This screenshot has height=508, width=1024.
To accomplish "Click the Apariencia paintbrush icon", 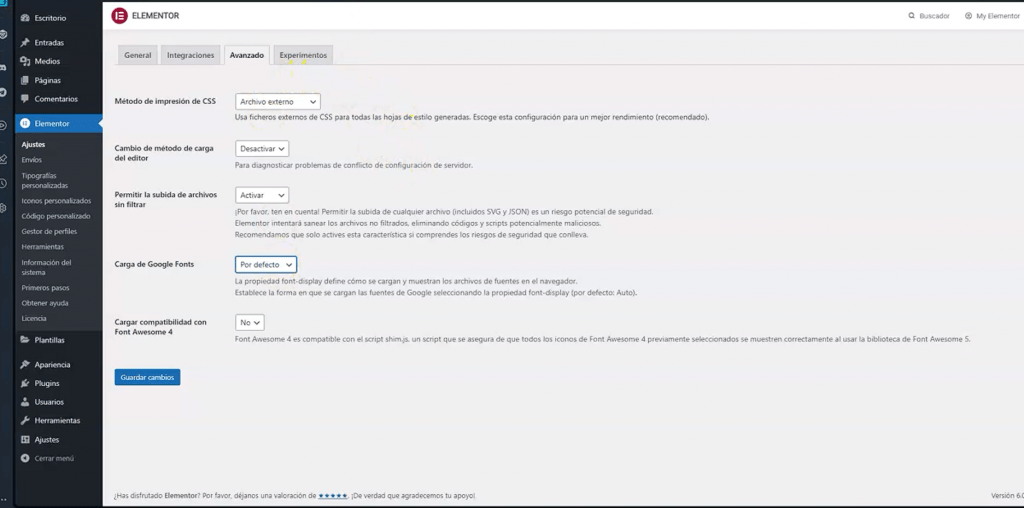I will [x=25, y=364].
